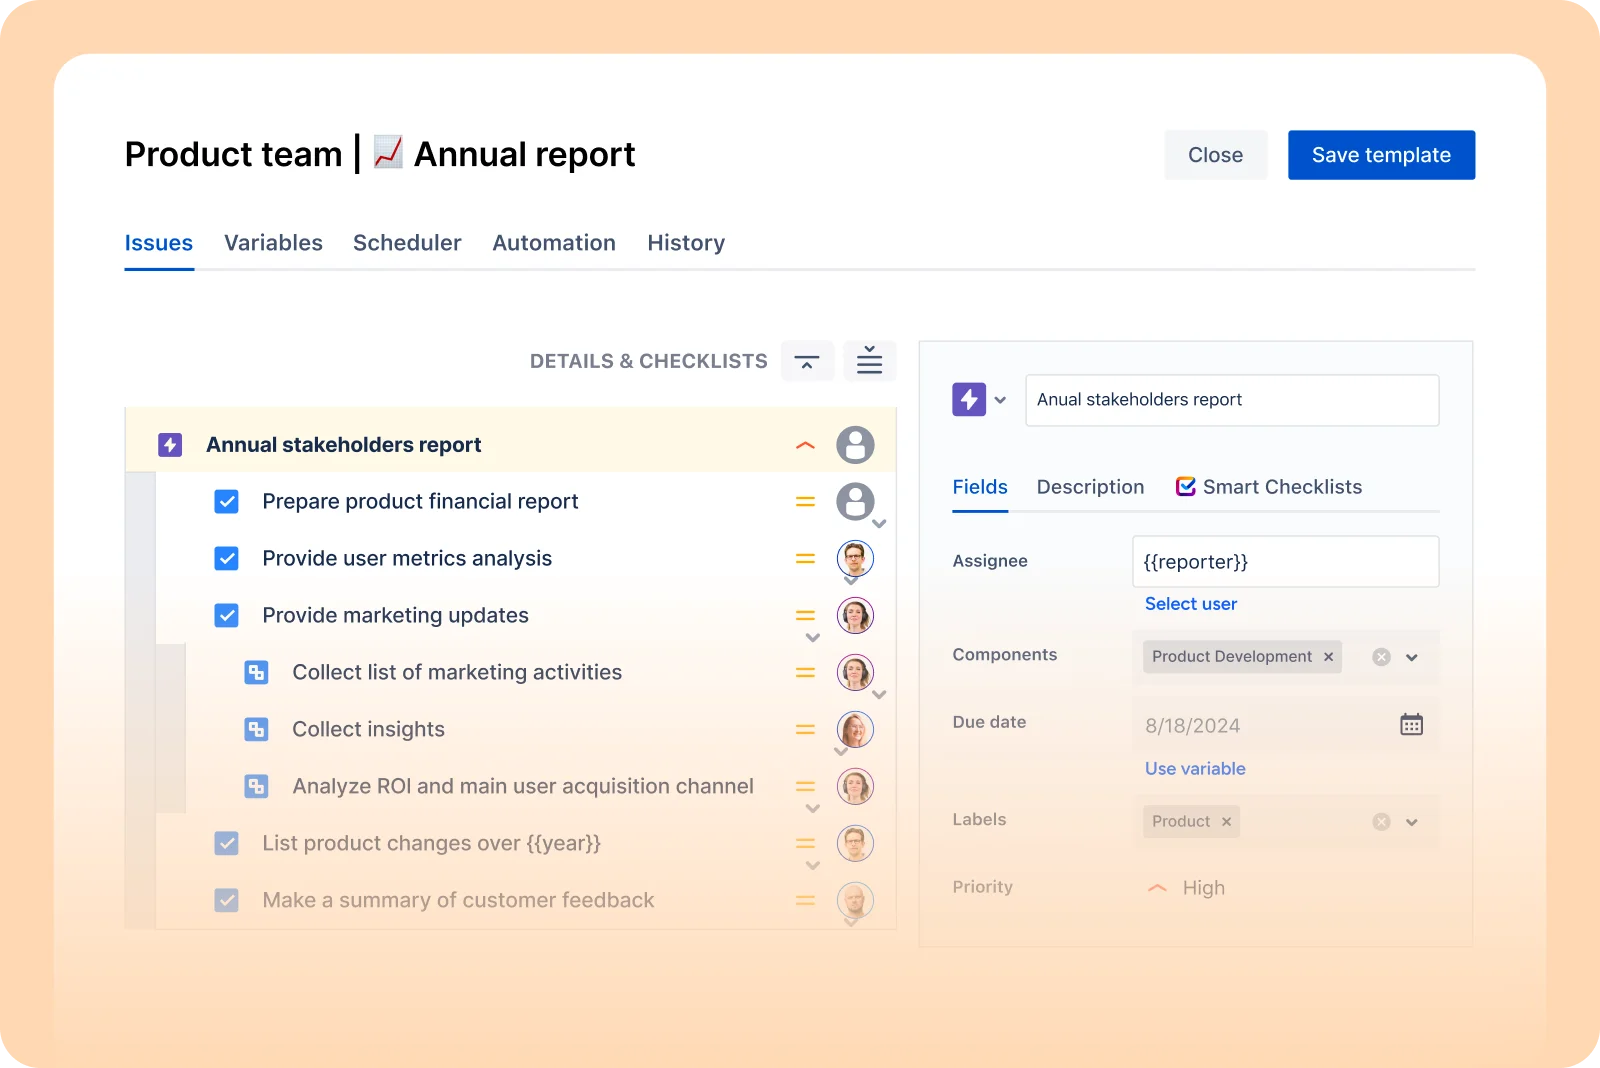The width and height of the screenshot is (1600, 1068).
Task: Switch to the Issues tab
Action: (159, 243)
